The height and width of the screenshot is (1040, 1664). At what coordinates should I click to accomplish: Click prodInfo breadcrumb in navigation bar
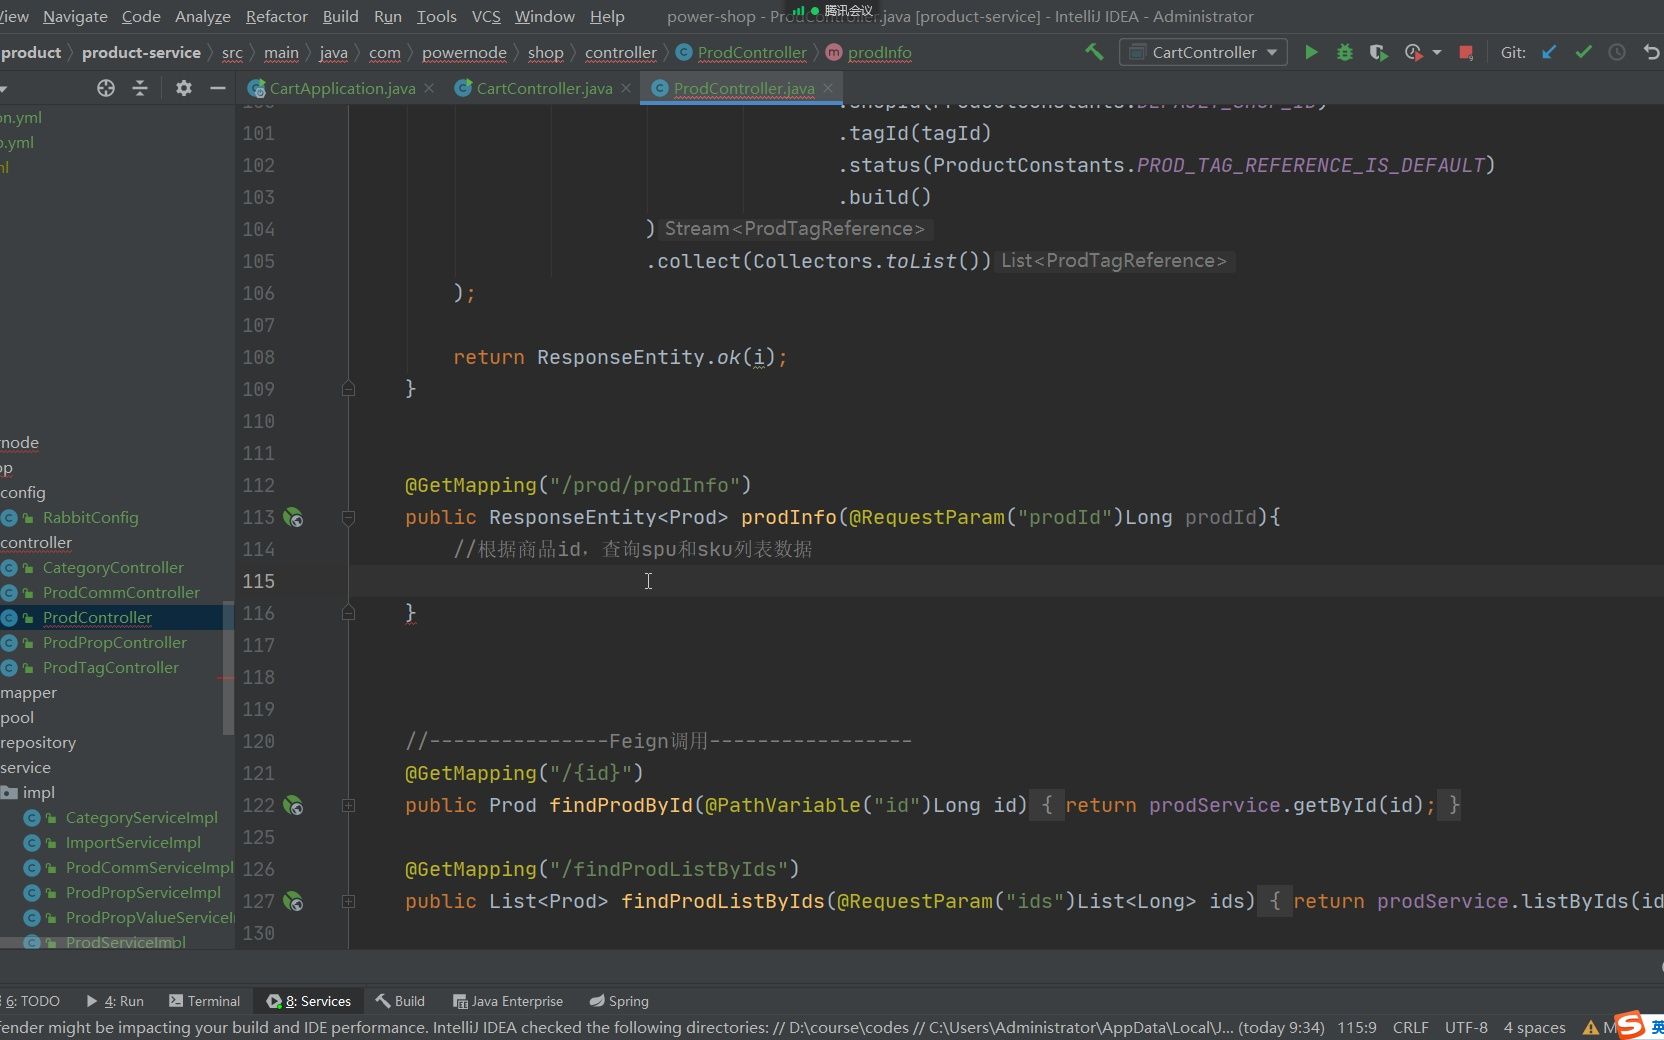(869, 52)
